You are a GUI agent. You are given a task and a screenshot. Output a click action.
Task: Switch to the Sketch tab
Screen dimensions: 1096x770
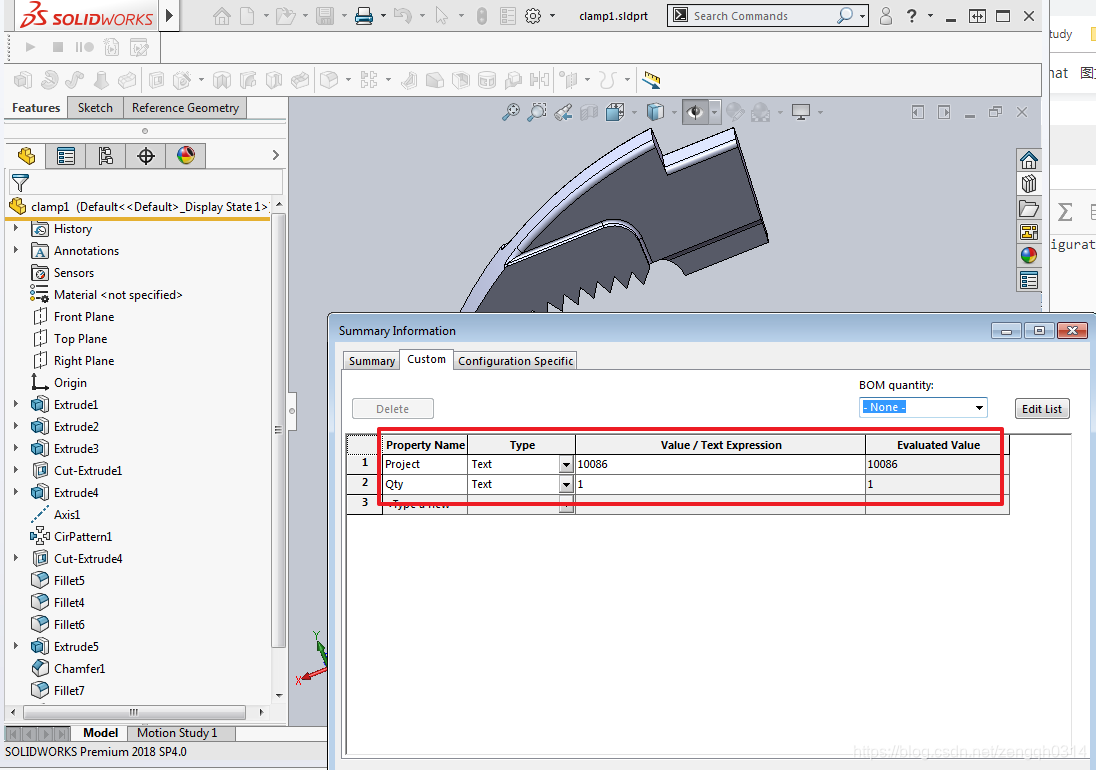(x=95, y=108)
